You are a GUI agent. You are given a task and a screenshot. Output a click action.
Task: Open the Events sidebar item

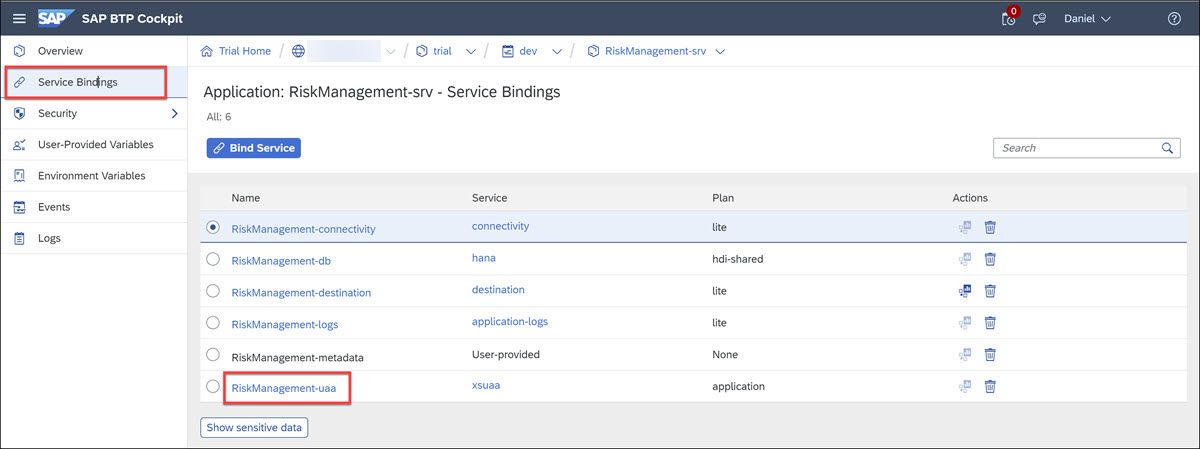point(94,207)
